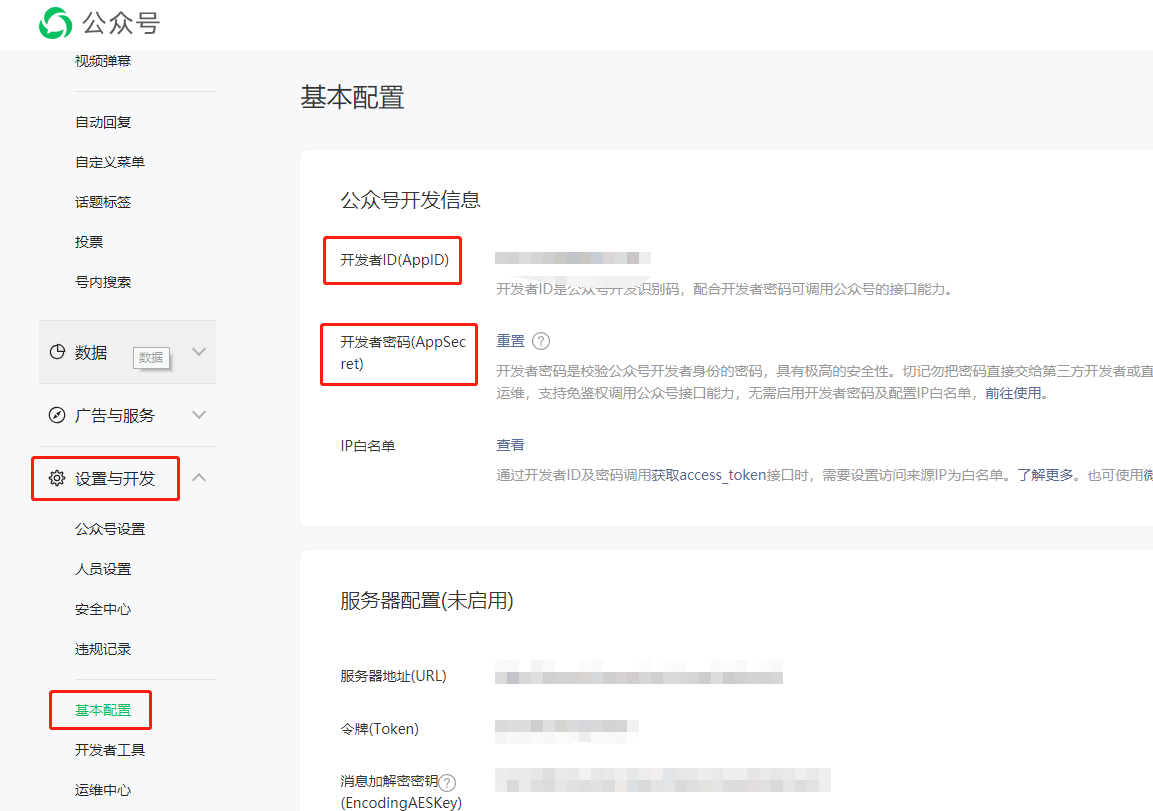Screen dimensions: 1153x811
Task: Click the question mark help icon next to 重置
Action: [x=540, y=341]
